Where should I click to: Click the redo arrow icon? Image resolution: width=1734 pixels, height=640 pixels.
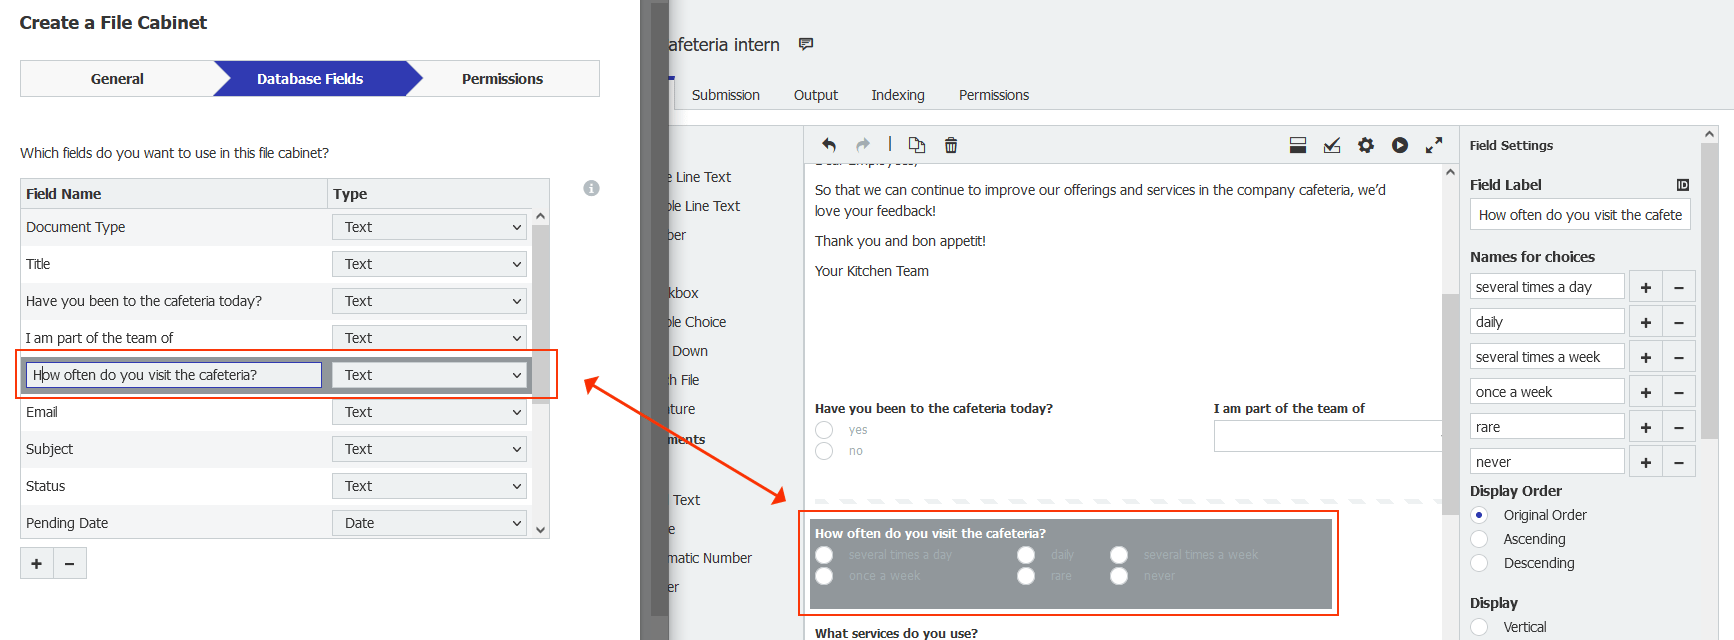(862, 145)
